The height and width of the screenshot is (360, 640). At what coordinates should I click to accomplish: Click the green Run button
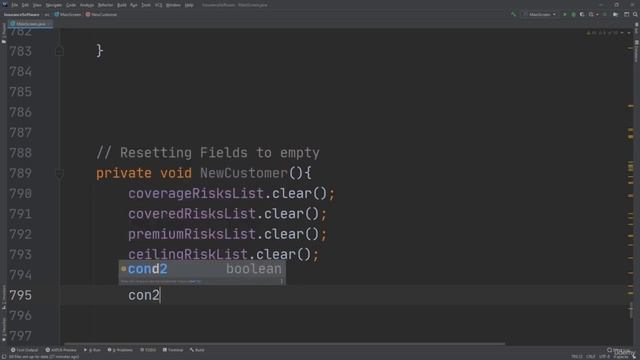[565, 15]
